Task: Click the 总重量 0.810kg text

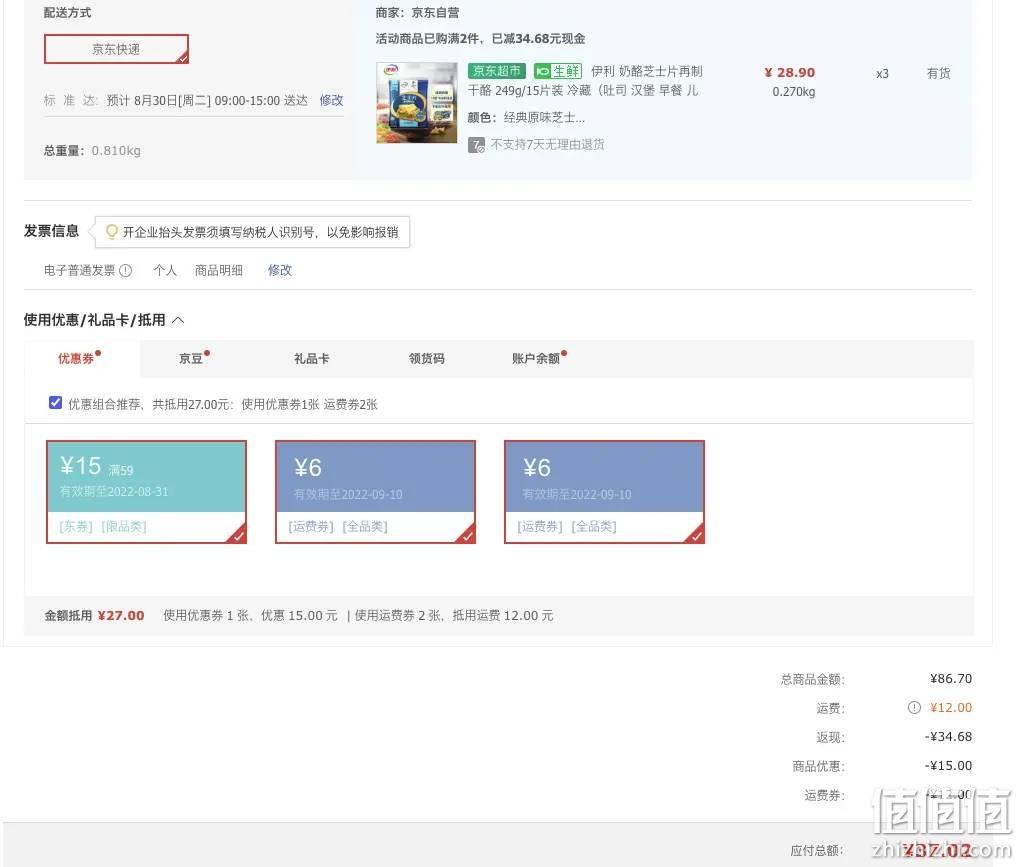Action: 92,150
